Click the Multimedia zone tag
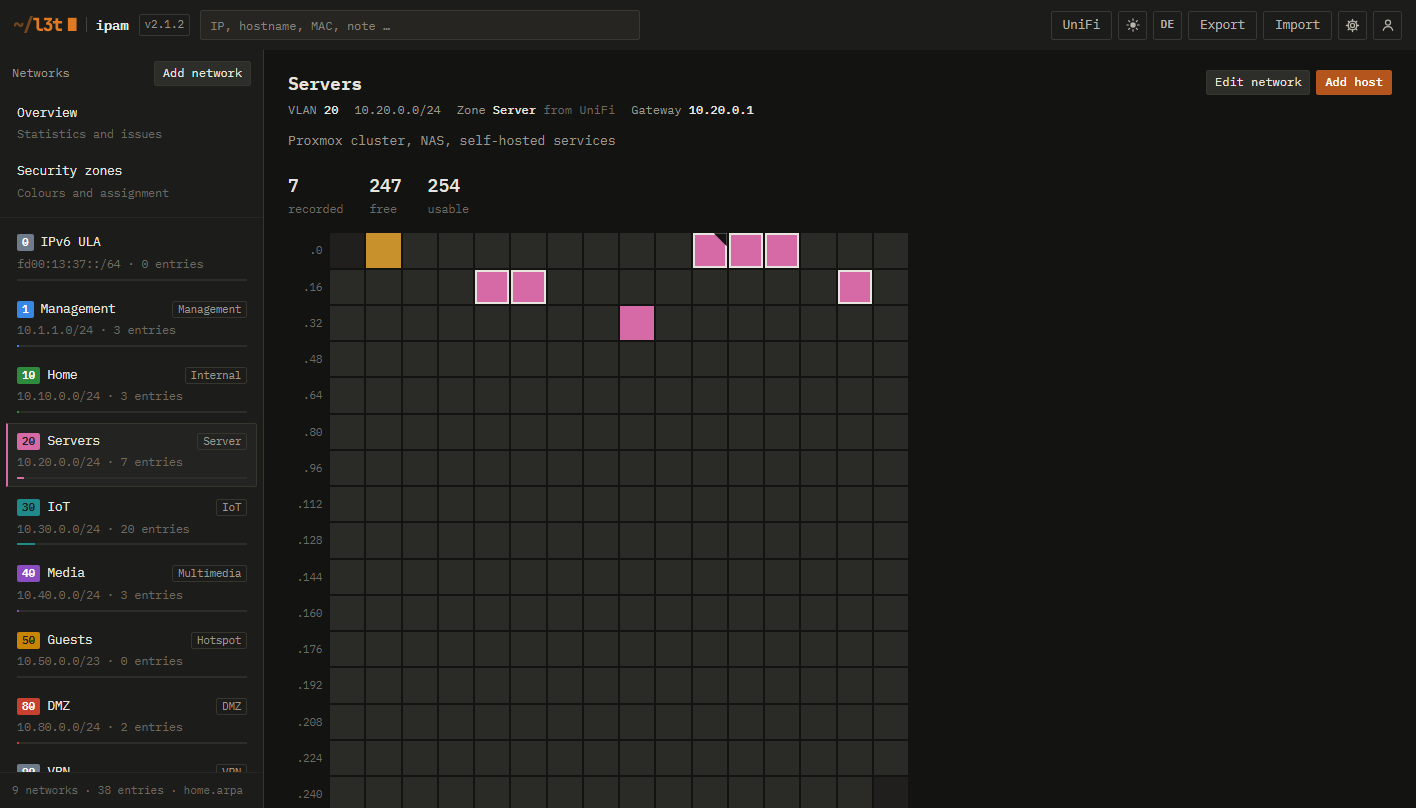 click(209, 574)
